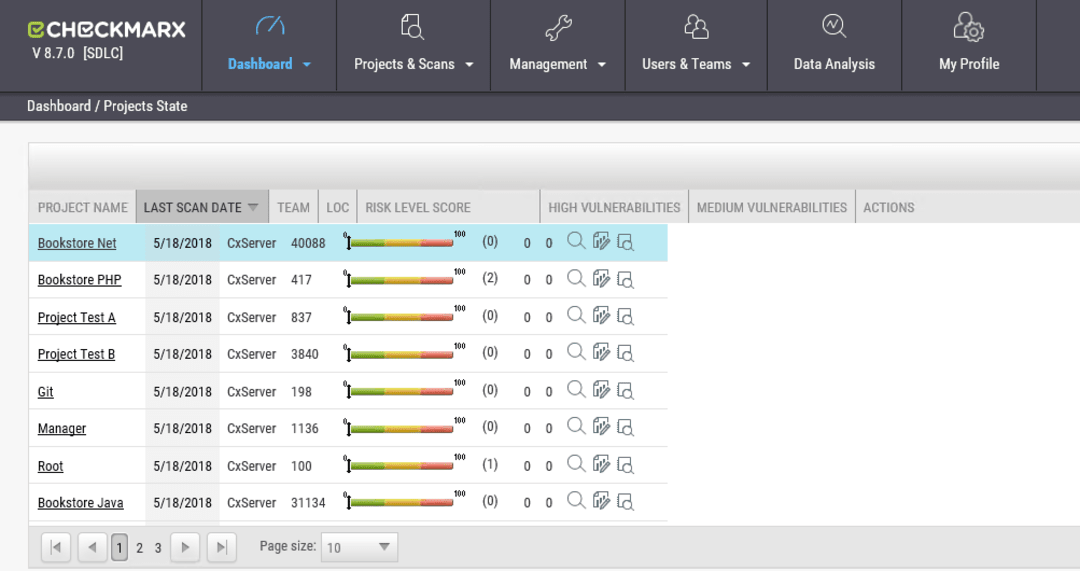Click the notebook-search icon for Bookstore PHP
Viewport: 1080px width, 571px height.
tap(625, 280)
